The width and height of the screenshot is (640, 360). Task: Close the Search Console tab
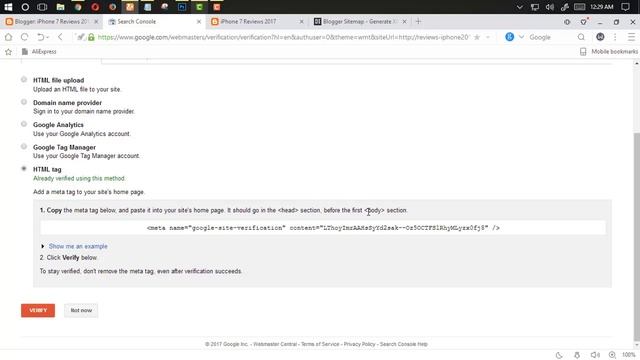[199, 22]
